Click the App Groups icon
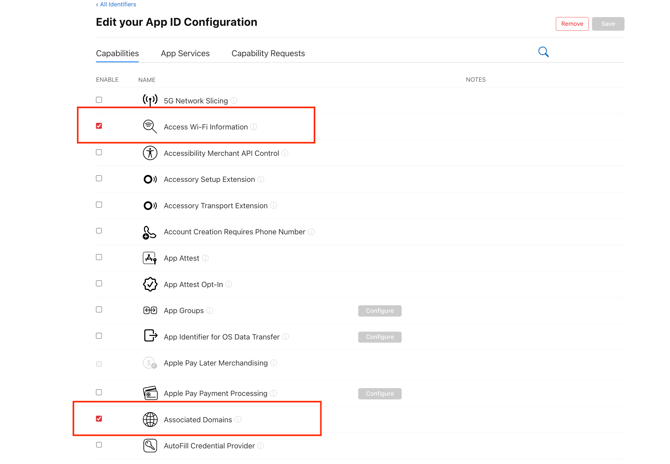The width and height of the screenshot is (670, 464). click(x=150, y=311)
